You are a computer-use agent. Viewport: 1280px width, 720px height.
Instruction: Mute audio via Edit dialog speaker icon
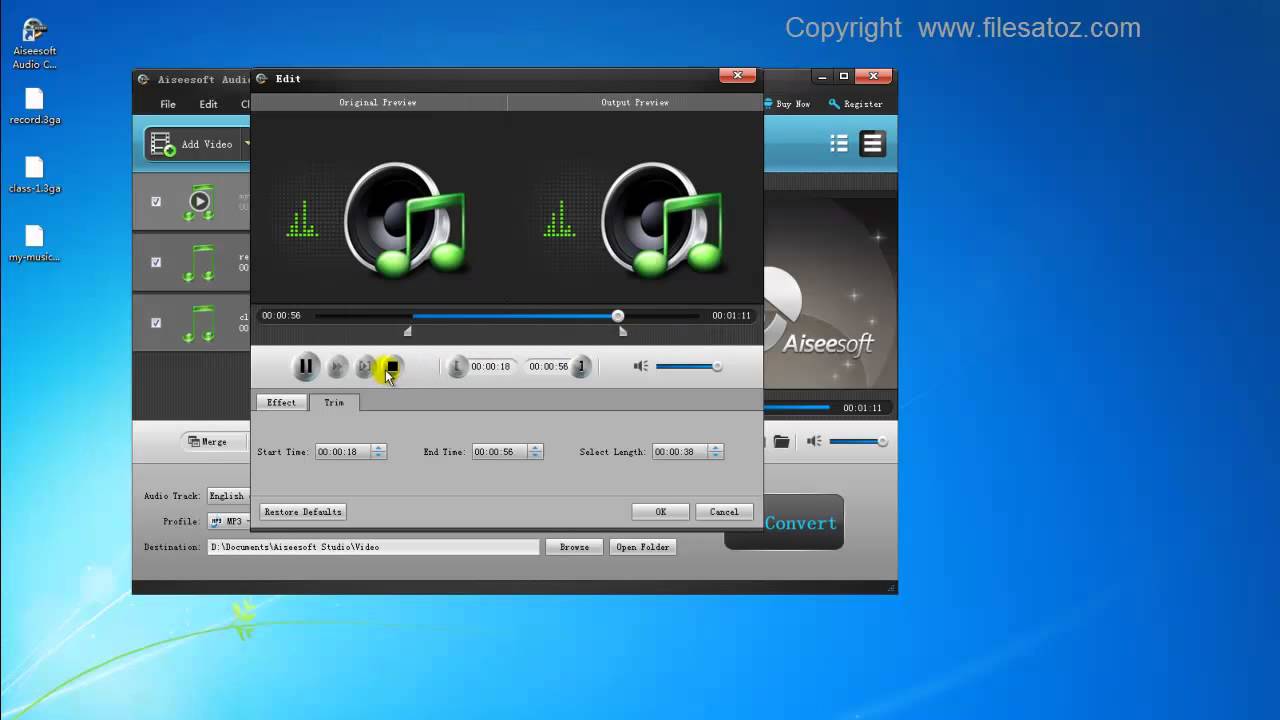tap(640, 366)
